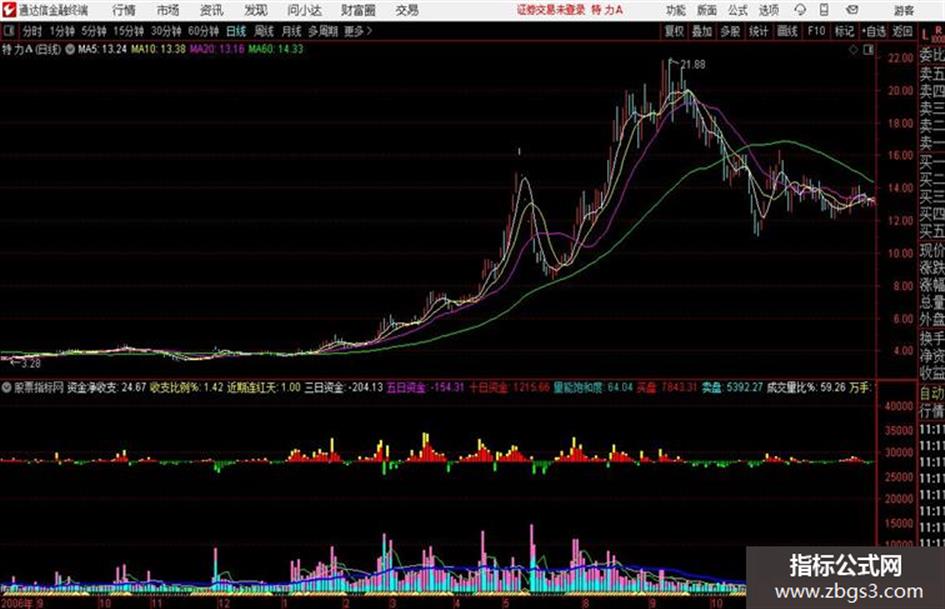945x609 pixels.
Task: Expand the dropdown icon next to 股票指标网
Action: pyautogui.click(x=7, y=387)
